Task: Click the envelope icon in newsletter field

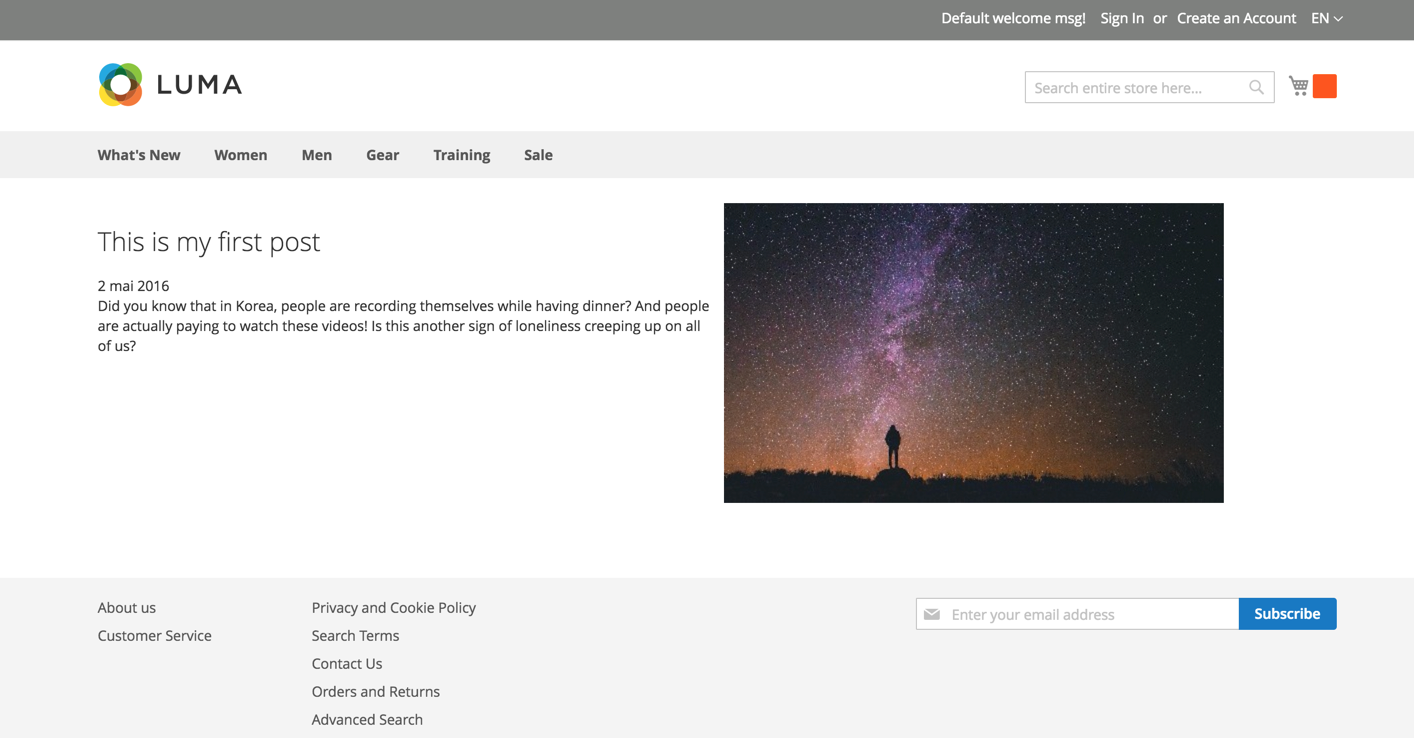Action: click(932, 614)
